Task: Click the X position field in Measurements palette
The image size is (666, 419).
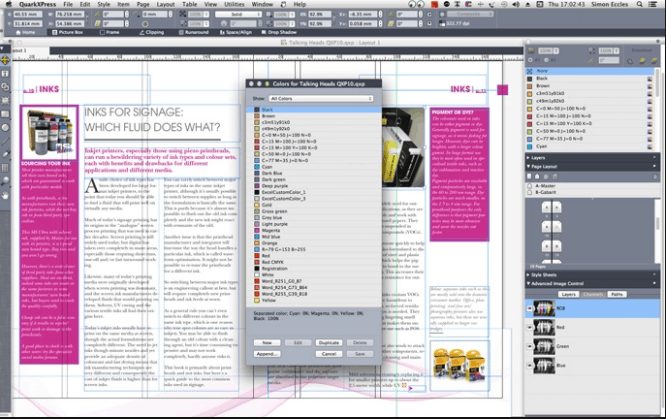Action: 27,14
